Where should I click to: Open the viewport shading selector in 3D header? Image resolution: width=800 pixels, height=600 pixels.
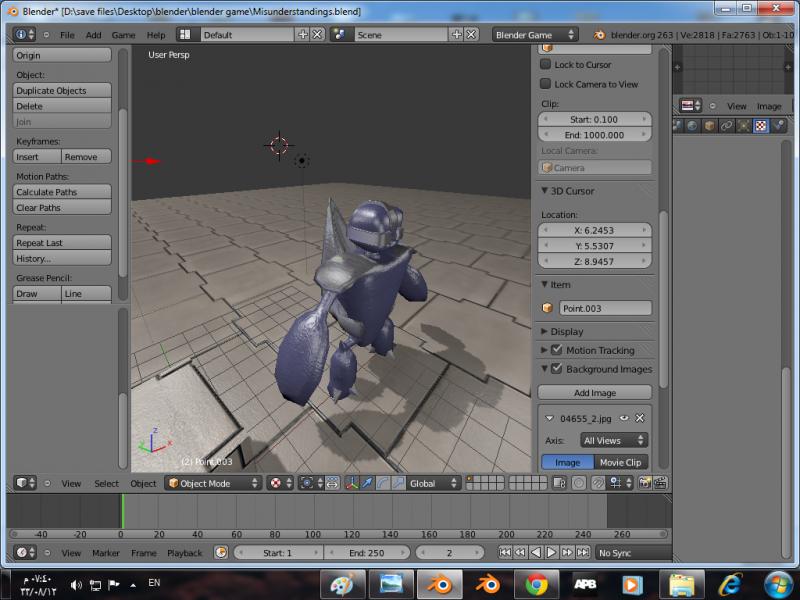[x=281, y=483]
